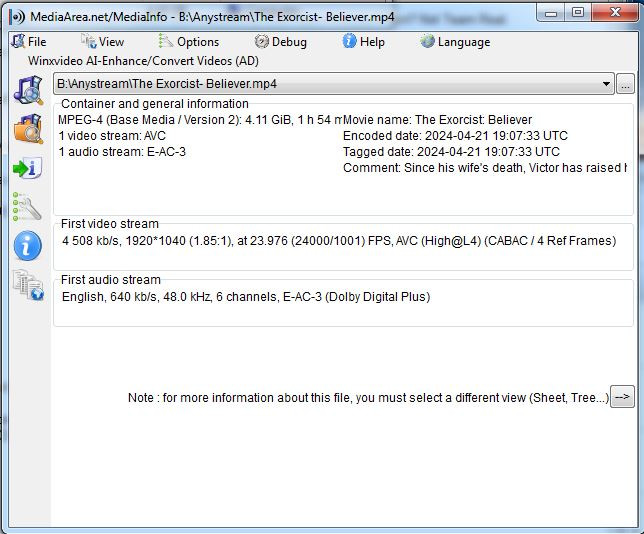Viewport: 644px width, 534px height.
Task: Open Preferences with the wrench icon
Action: (27, 207)
